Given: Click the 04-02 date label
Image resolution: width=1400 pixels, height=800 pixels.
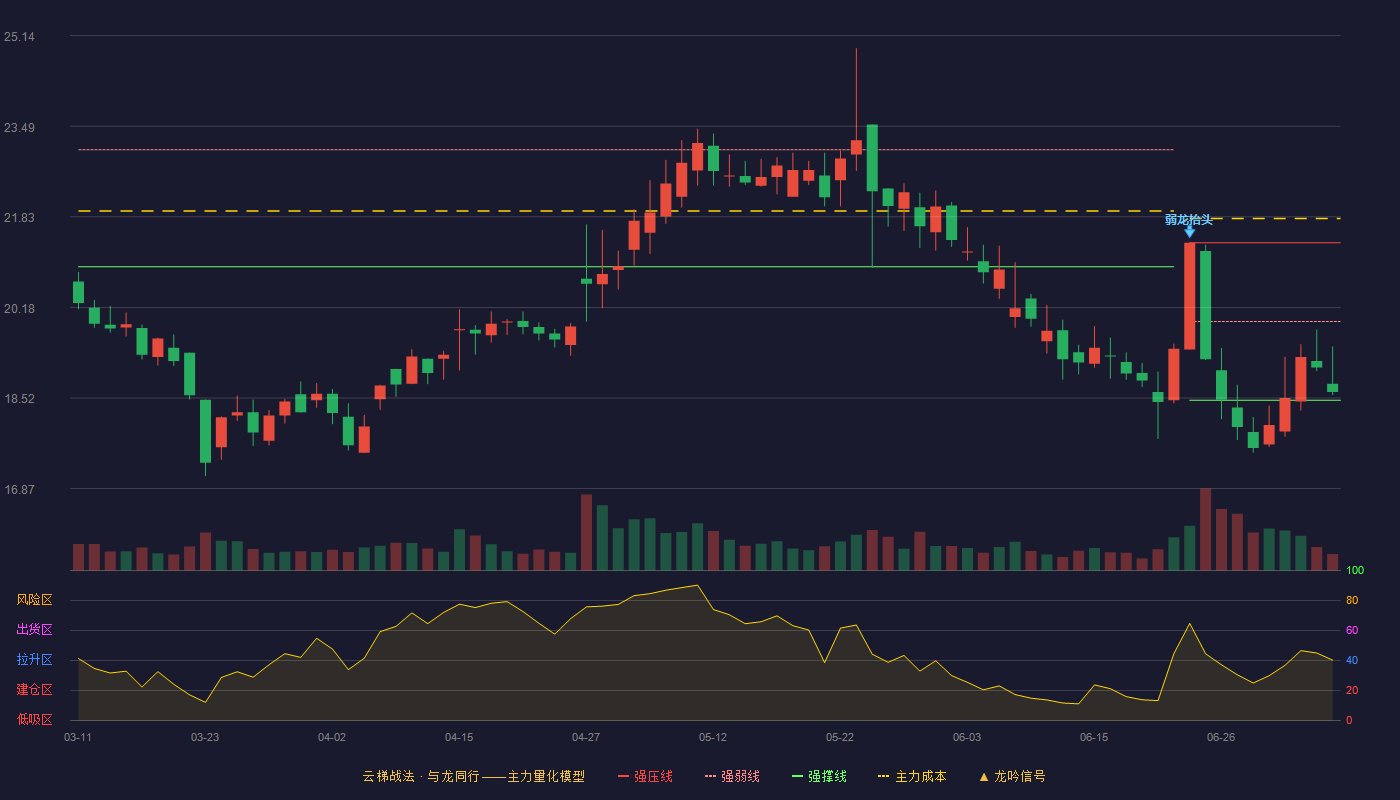Looking at the screenshot, I should click(x=332, y=737).
